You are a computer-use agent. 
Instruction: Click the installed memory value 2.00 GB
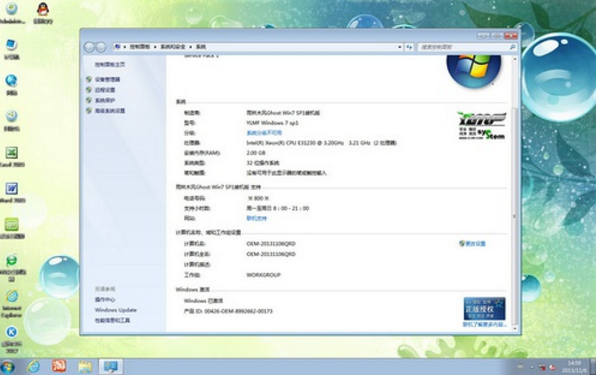256,153
